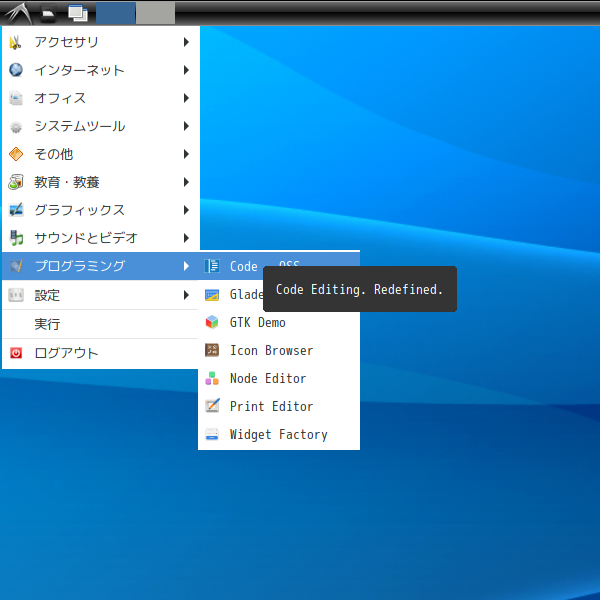Click the LXDE start menu logo
Viewport: 600px width, 600px height.
click(x=17, y=13)
